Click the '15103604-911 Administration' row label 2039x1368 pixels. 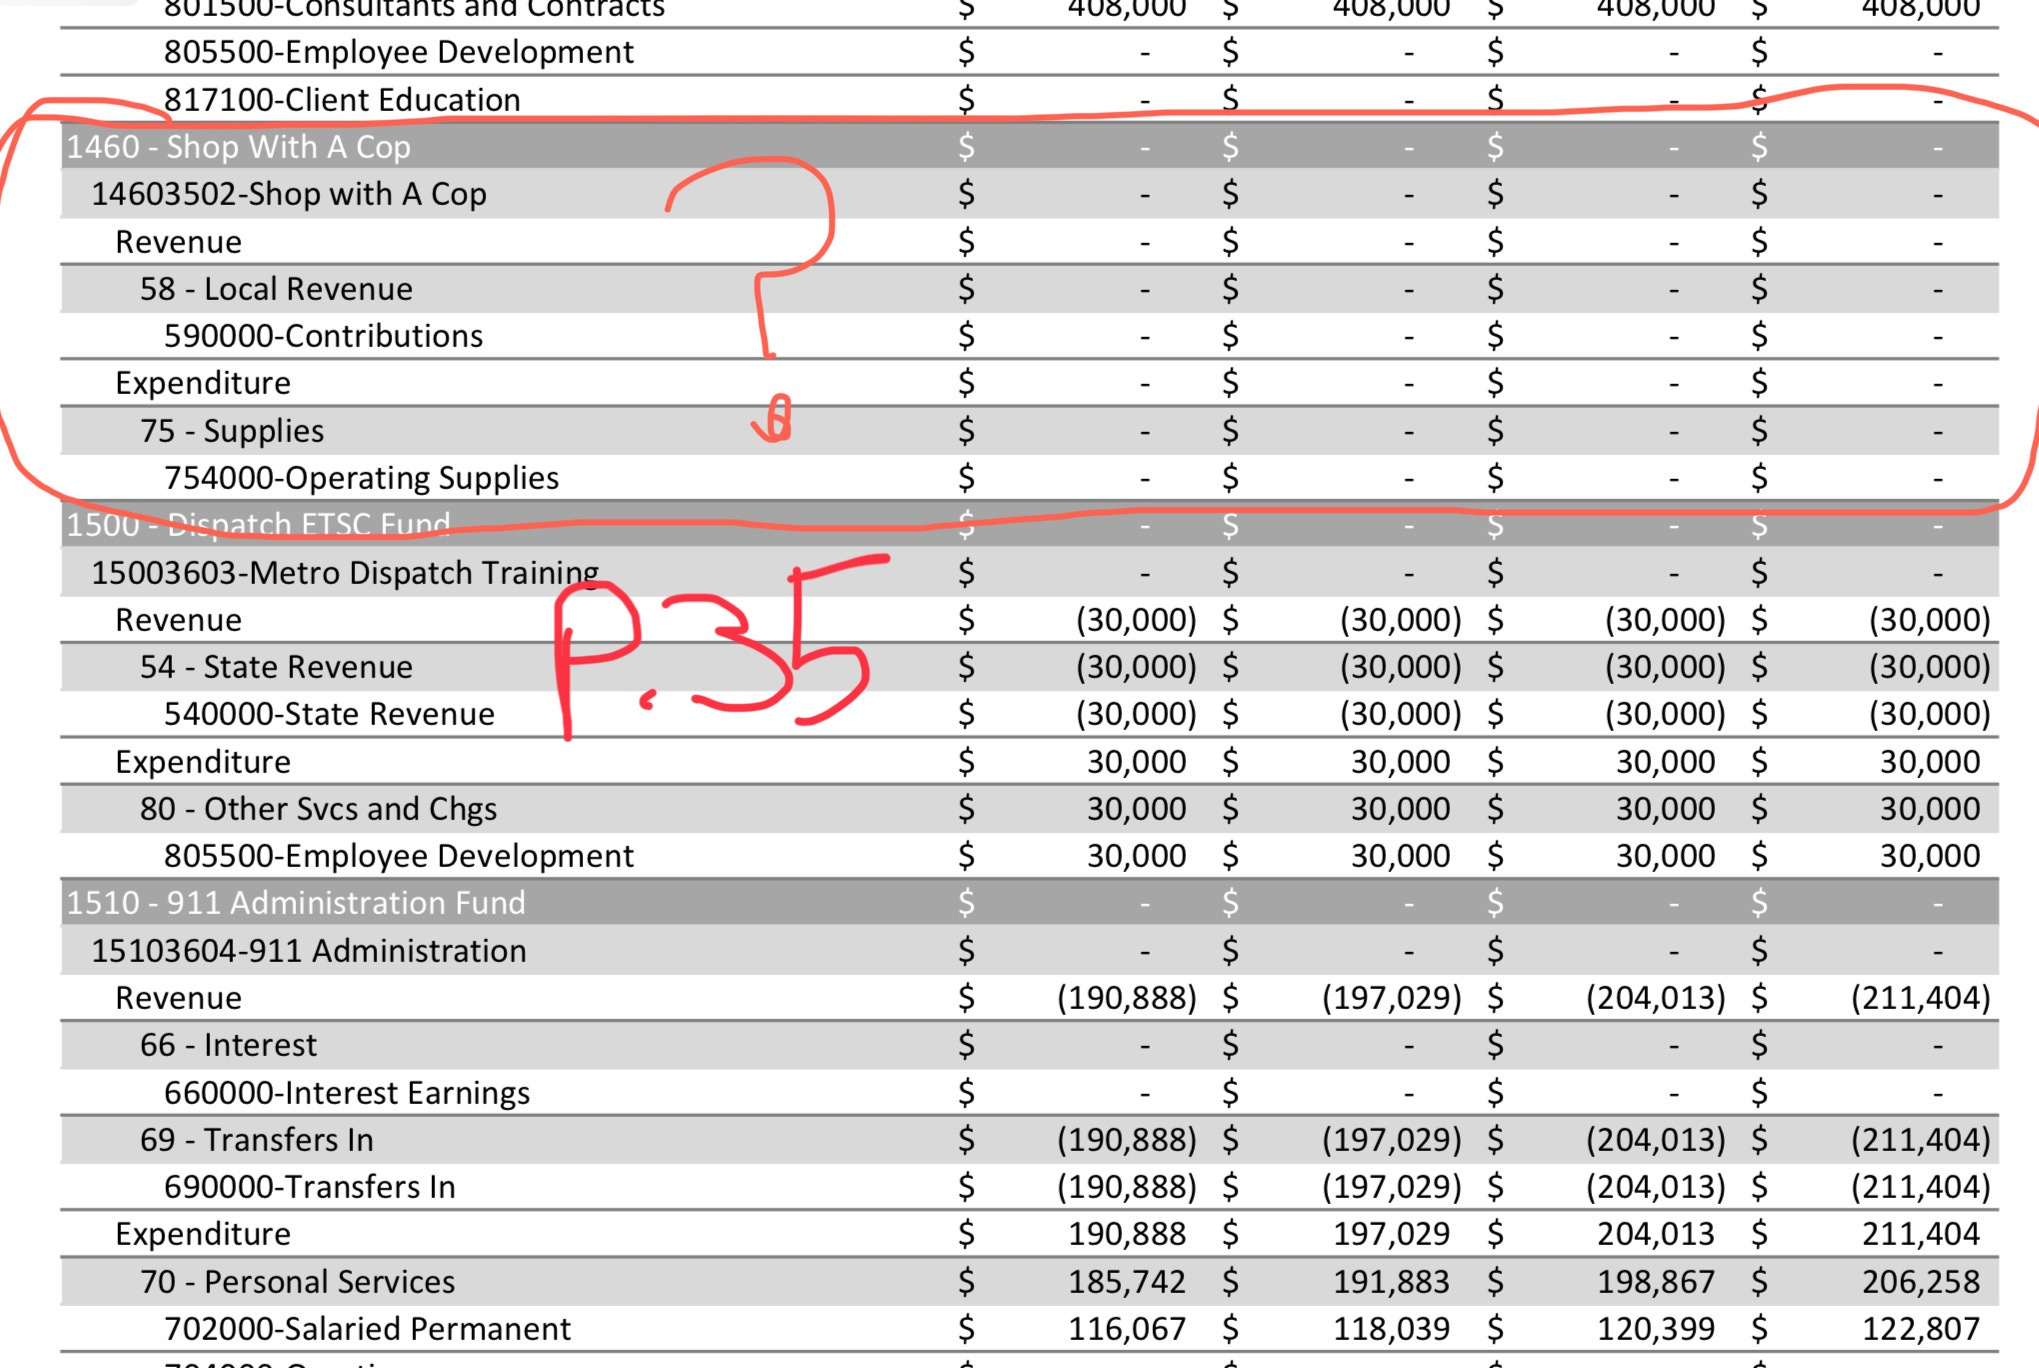point(308,951)
